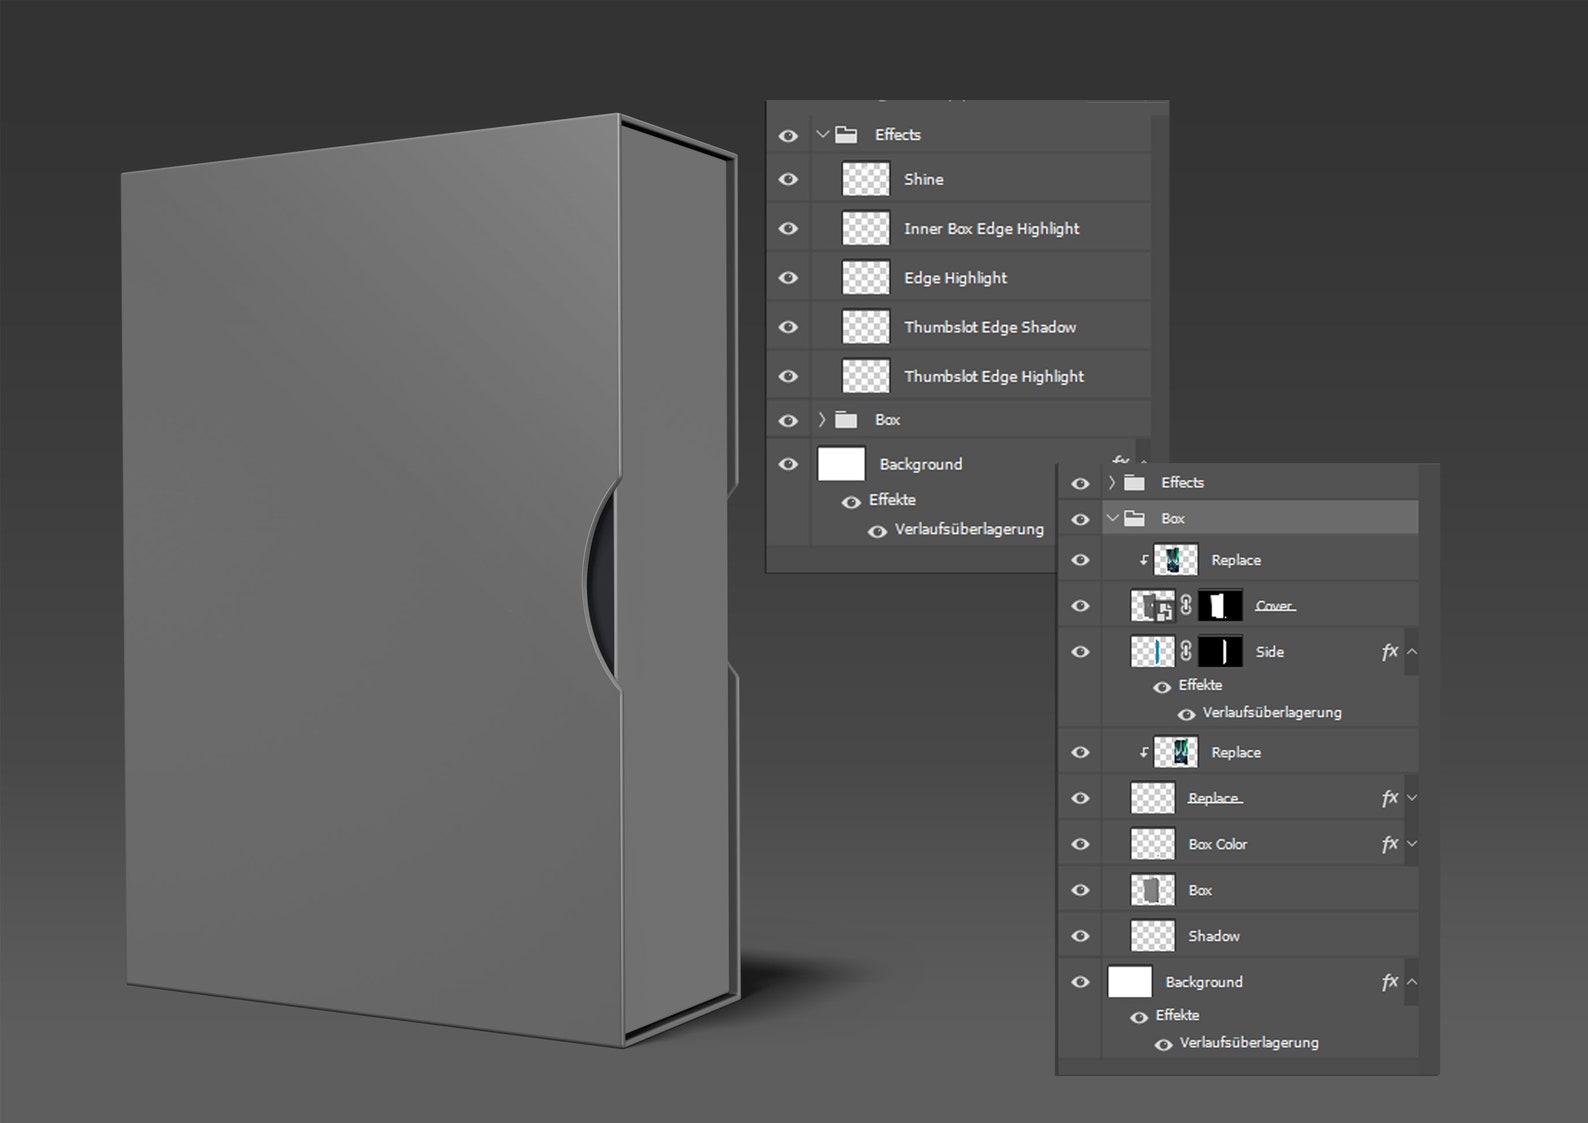Click the Box Color layer thumbnail
The height and width of the screenshot is (1123, 1588).
(x=1153, y=844)
